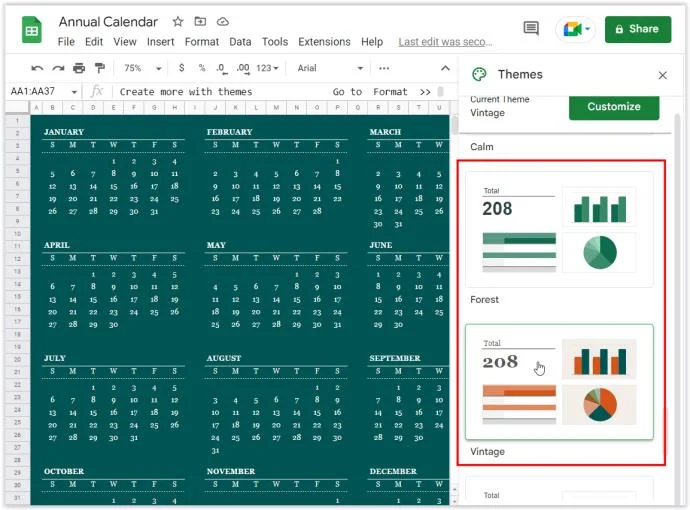
Task: Click the Annual Calendar title
Action: click(x=108, y=22)
